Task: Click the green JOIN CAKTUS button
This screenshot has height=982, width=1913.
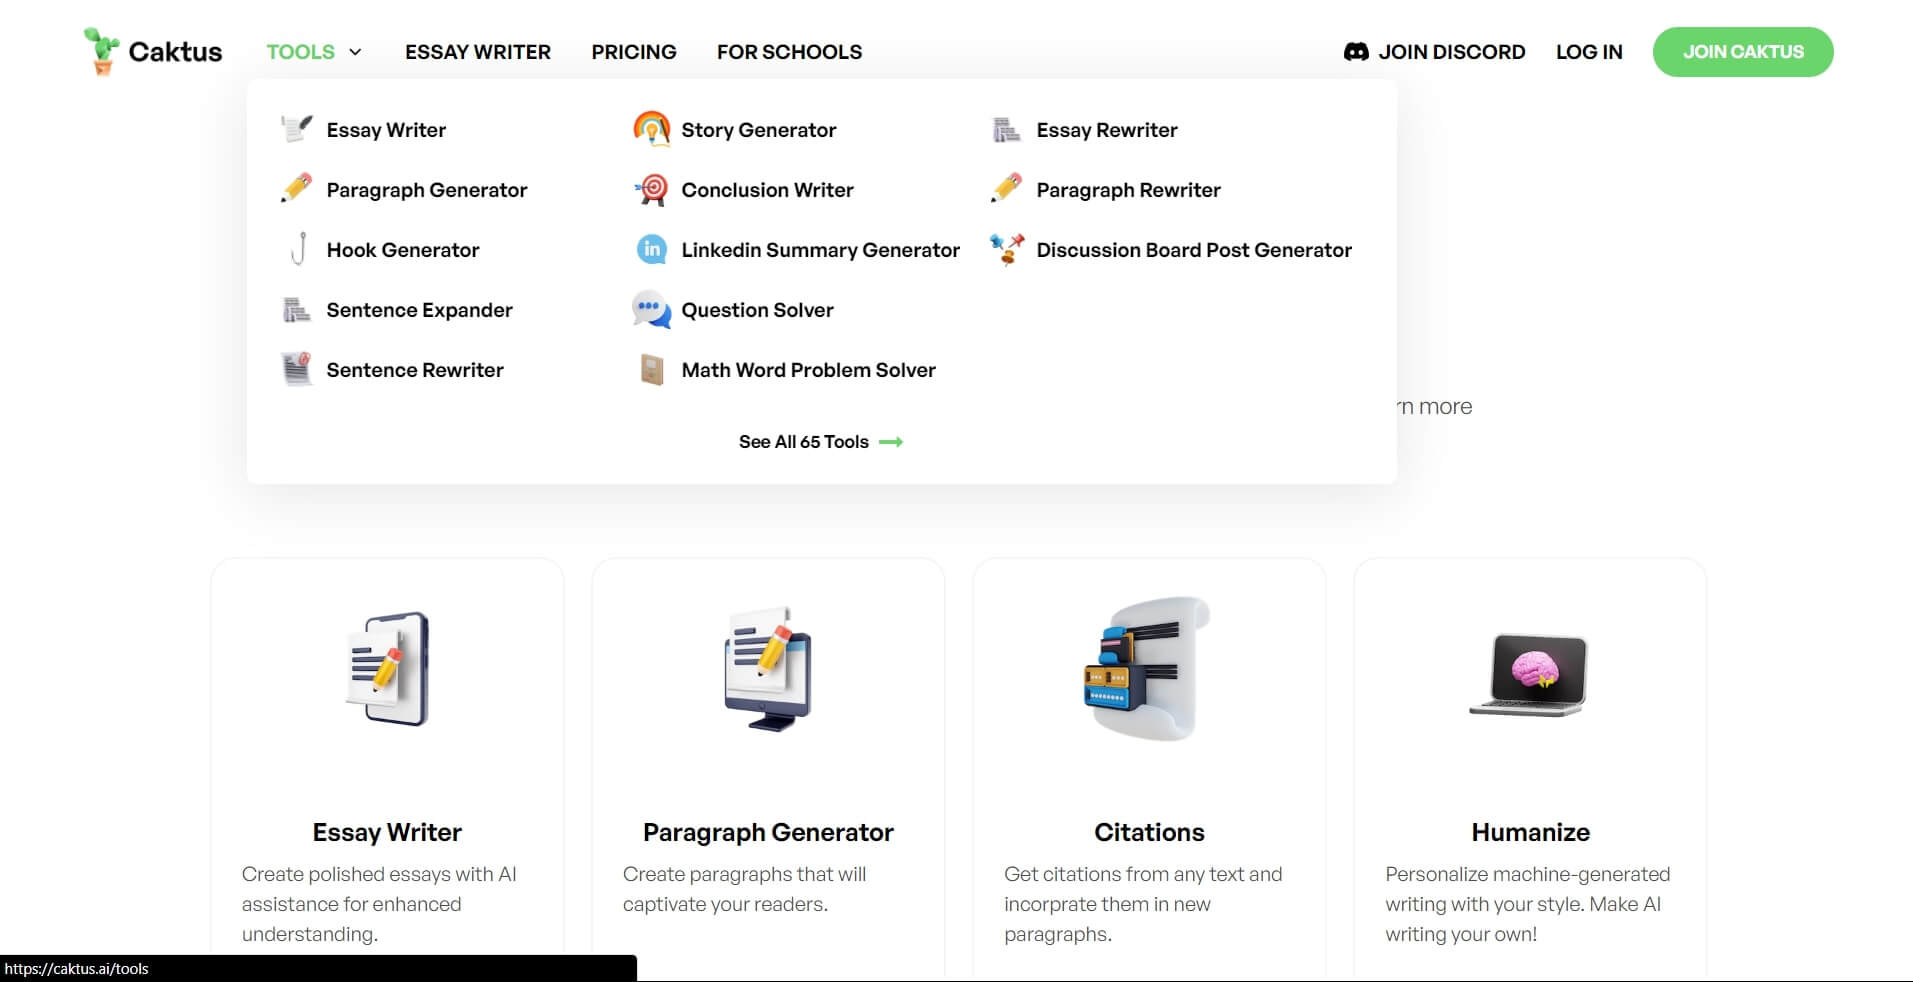Action: point(1743,52)
